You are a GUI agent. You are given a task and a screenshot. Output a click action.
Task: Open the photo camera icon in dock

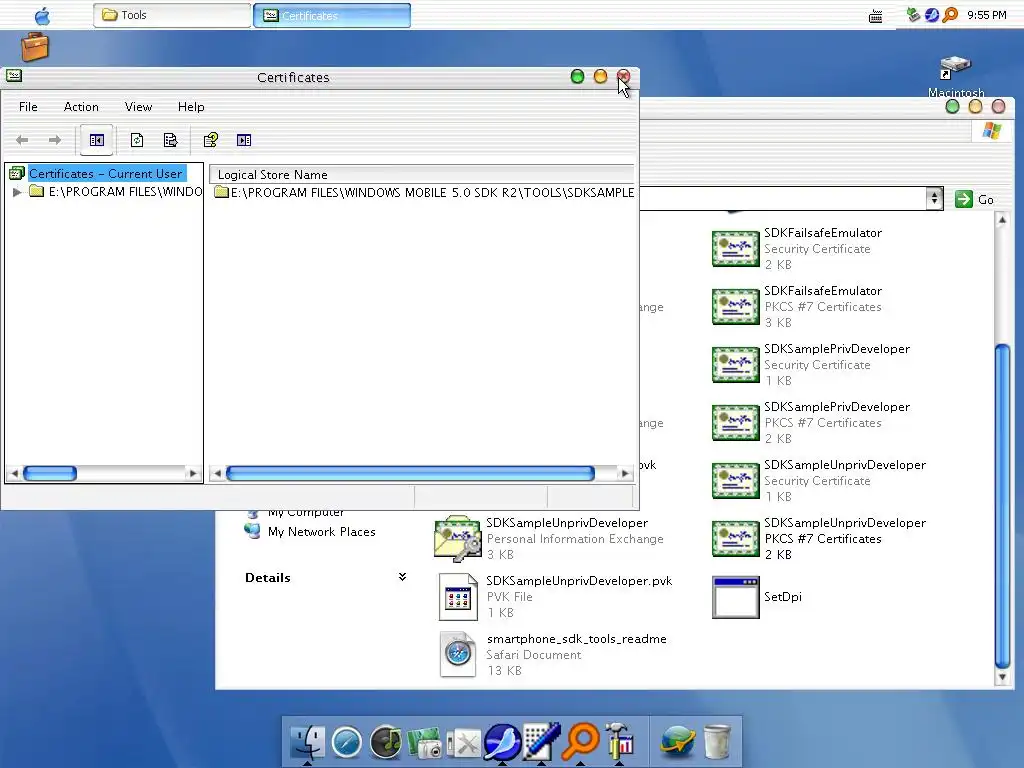point(425,743)
